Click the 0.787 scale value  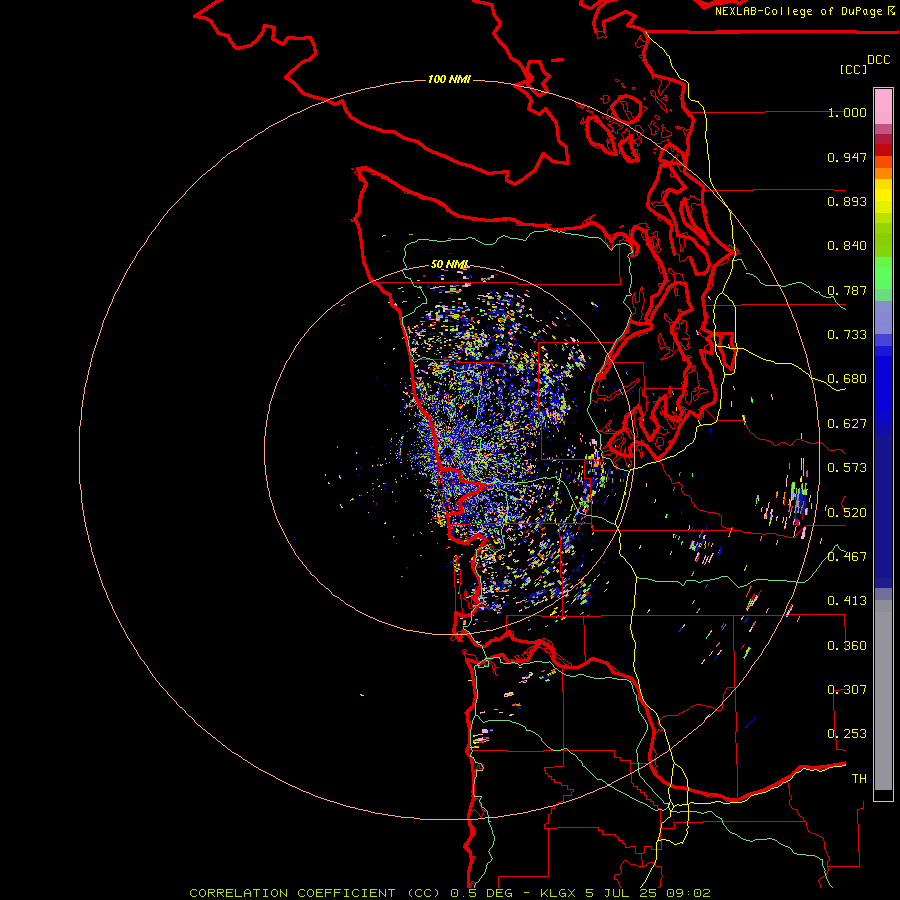tap(847, 290)
